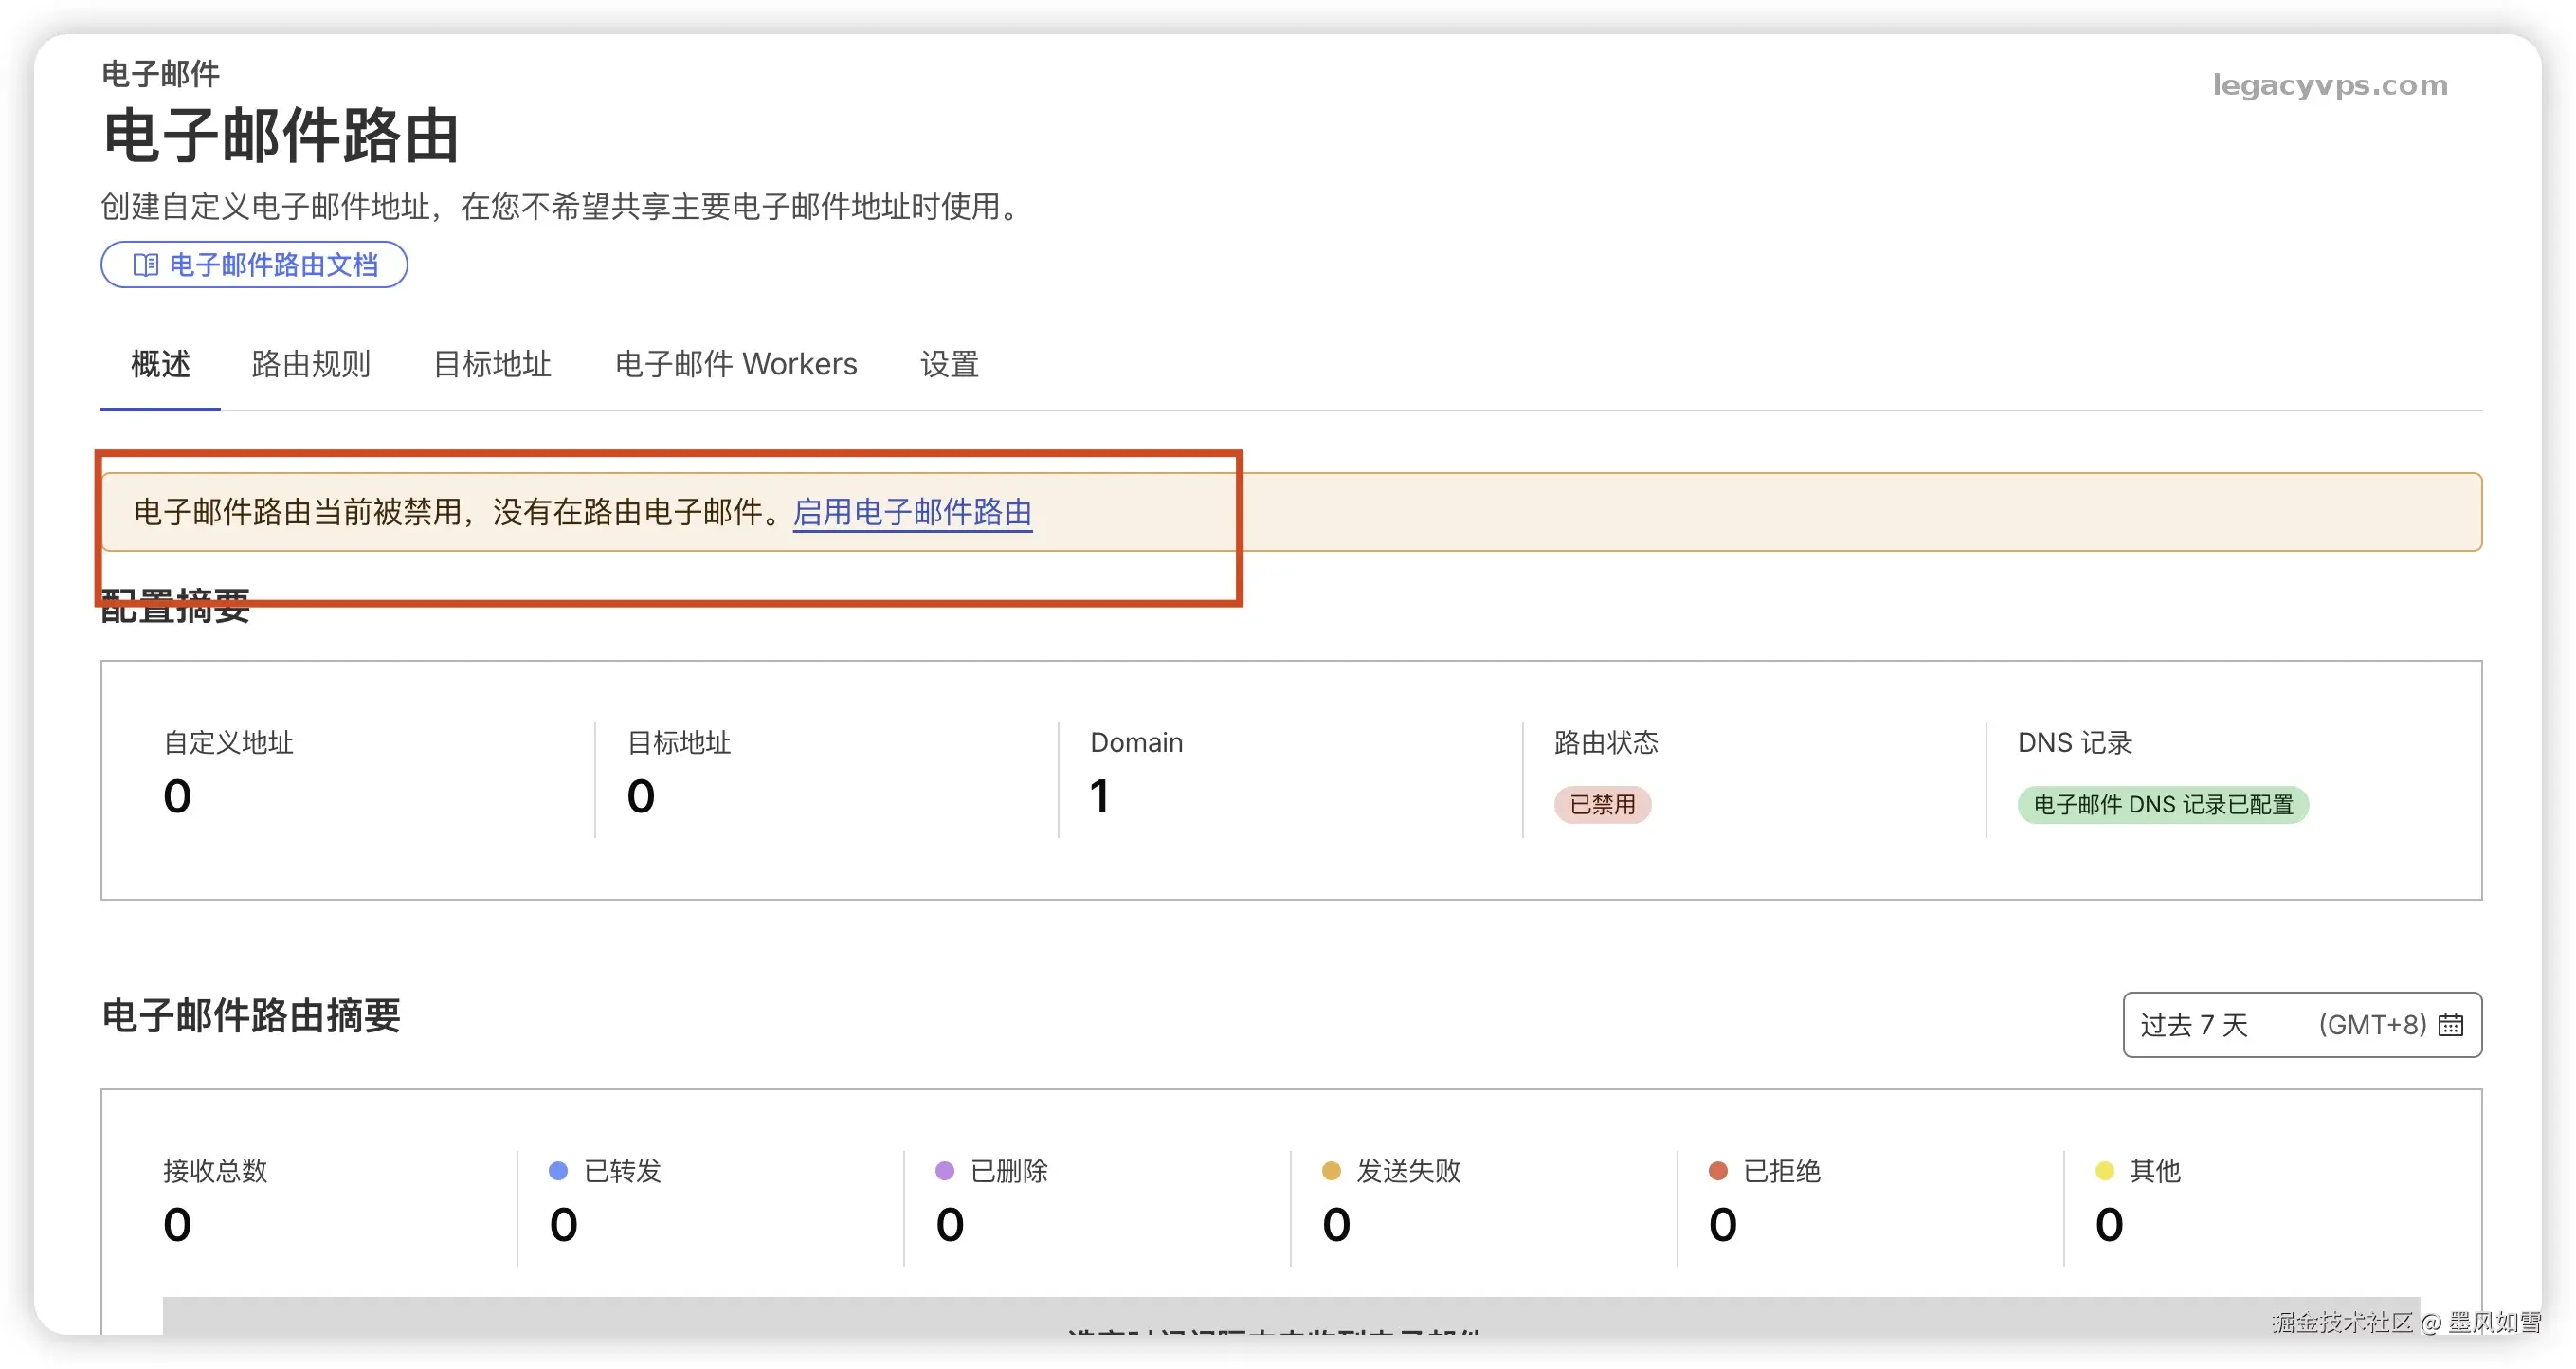Click the red dot beside 已拒绝
The width and height of the screenshot is (2576, 1369).
pyautogui.click(x=1718, y=1171)
